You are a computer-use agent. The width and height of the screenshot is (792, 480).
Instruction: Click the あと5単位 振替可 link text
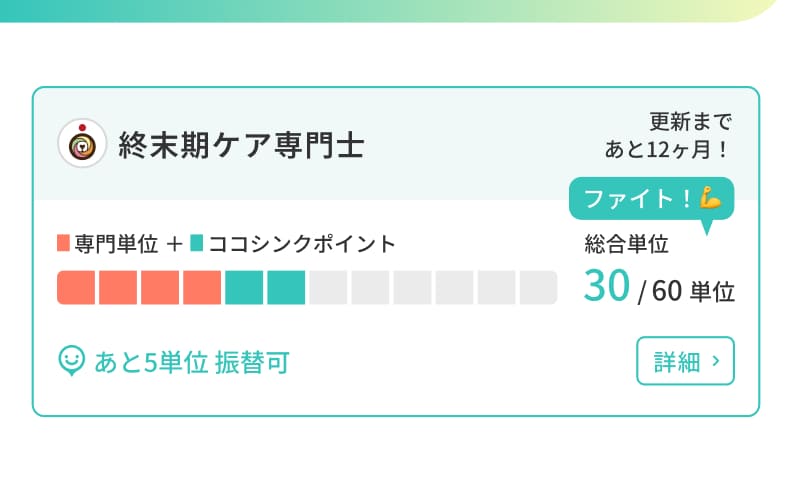(191, 361)
